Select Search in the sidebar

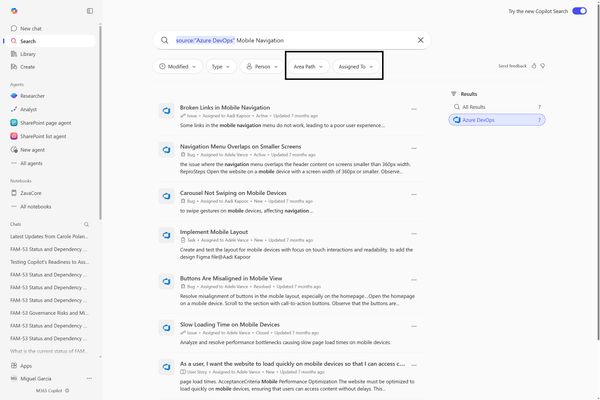click(50, 41)
